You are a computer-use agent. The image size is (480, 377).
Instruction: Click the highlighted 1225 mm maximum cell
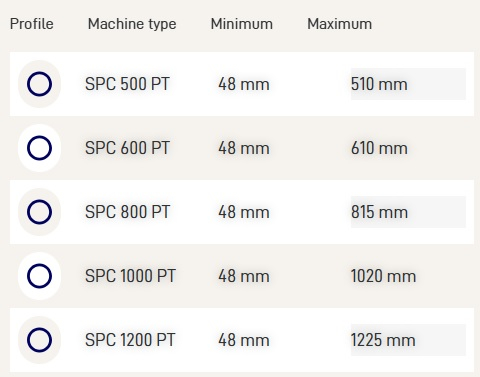click(x=408, y=340)
